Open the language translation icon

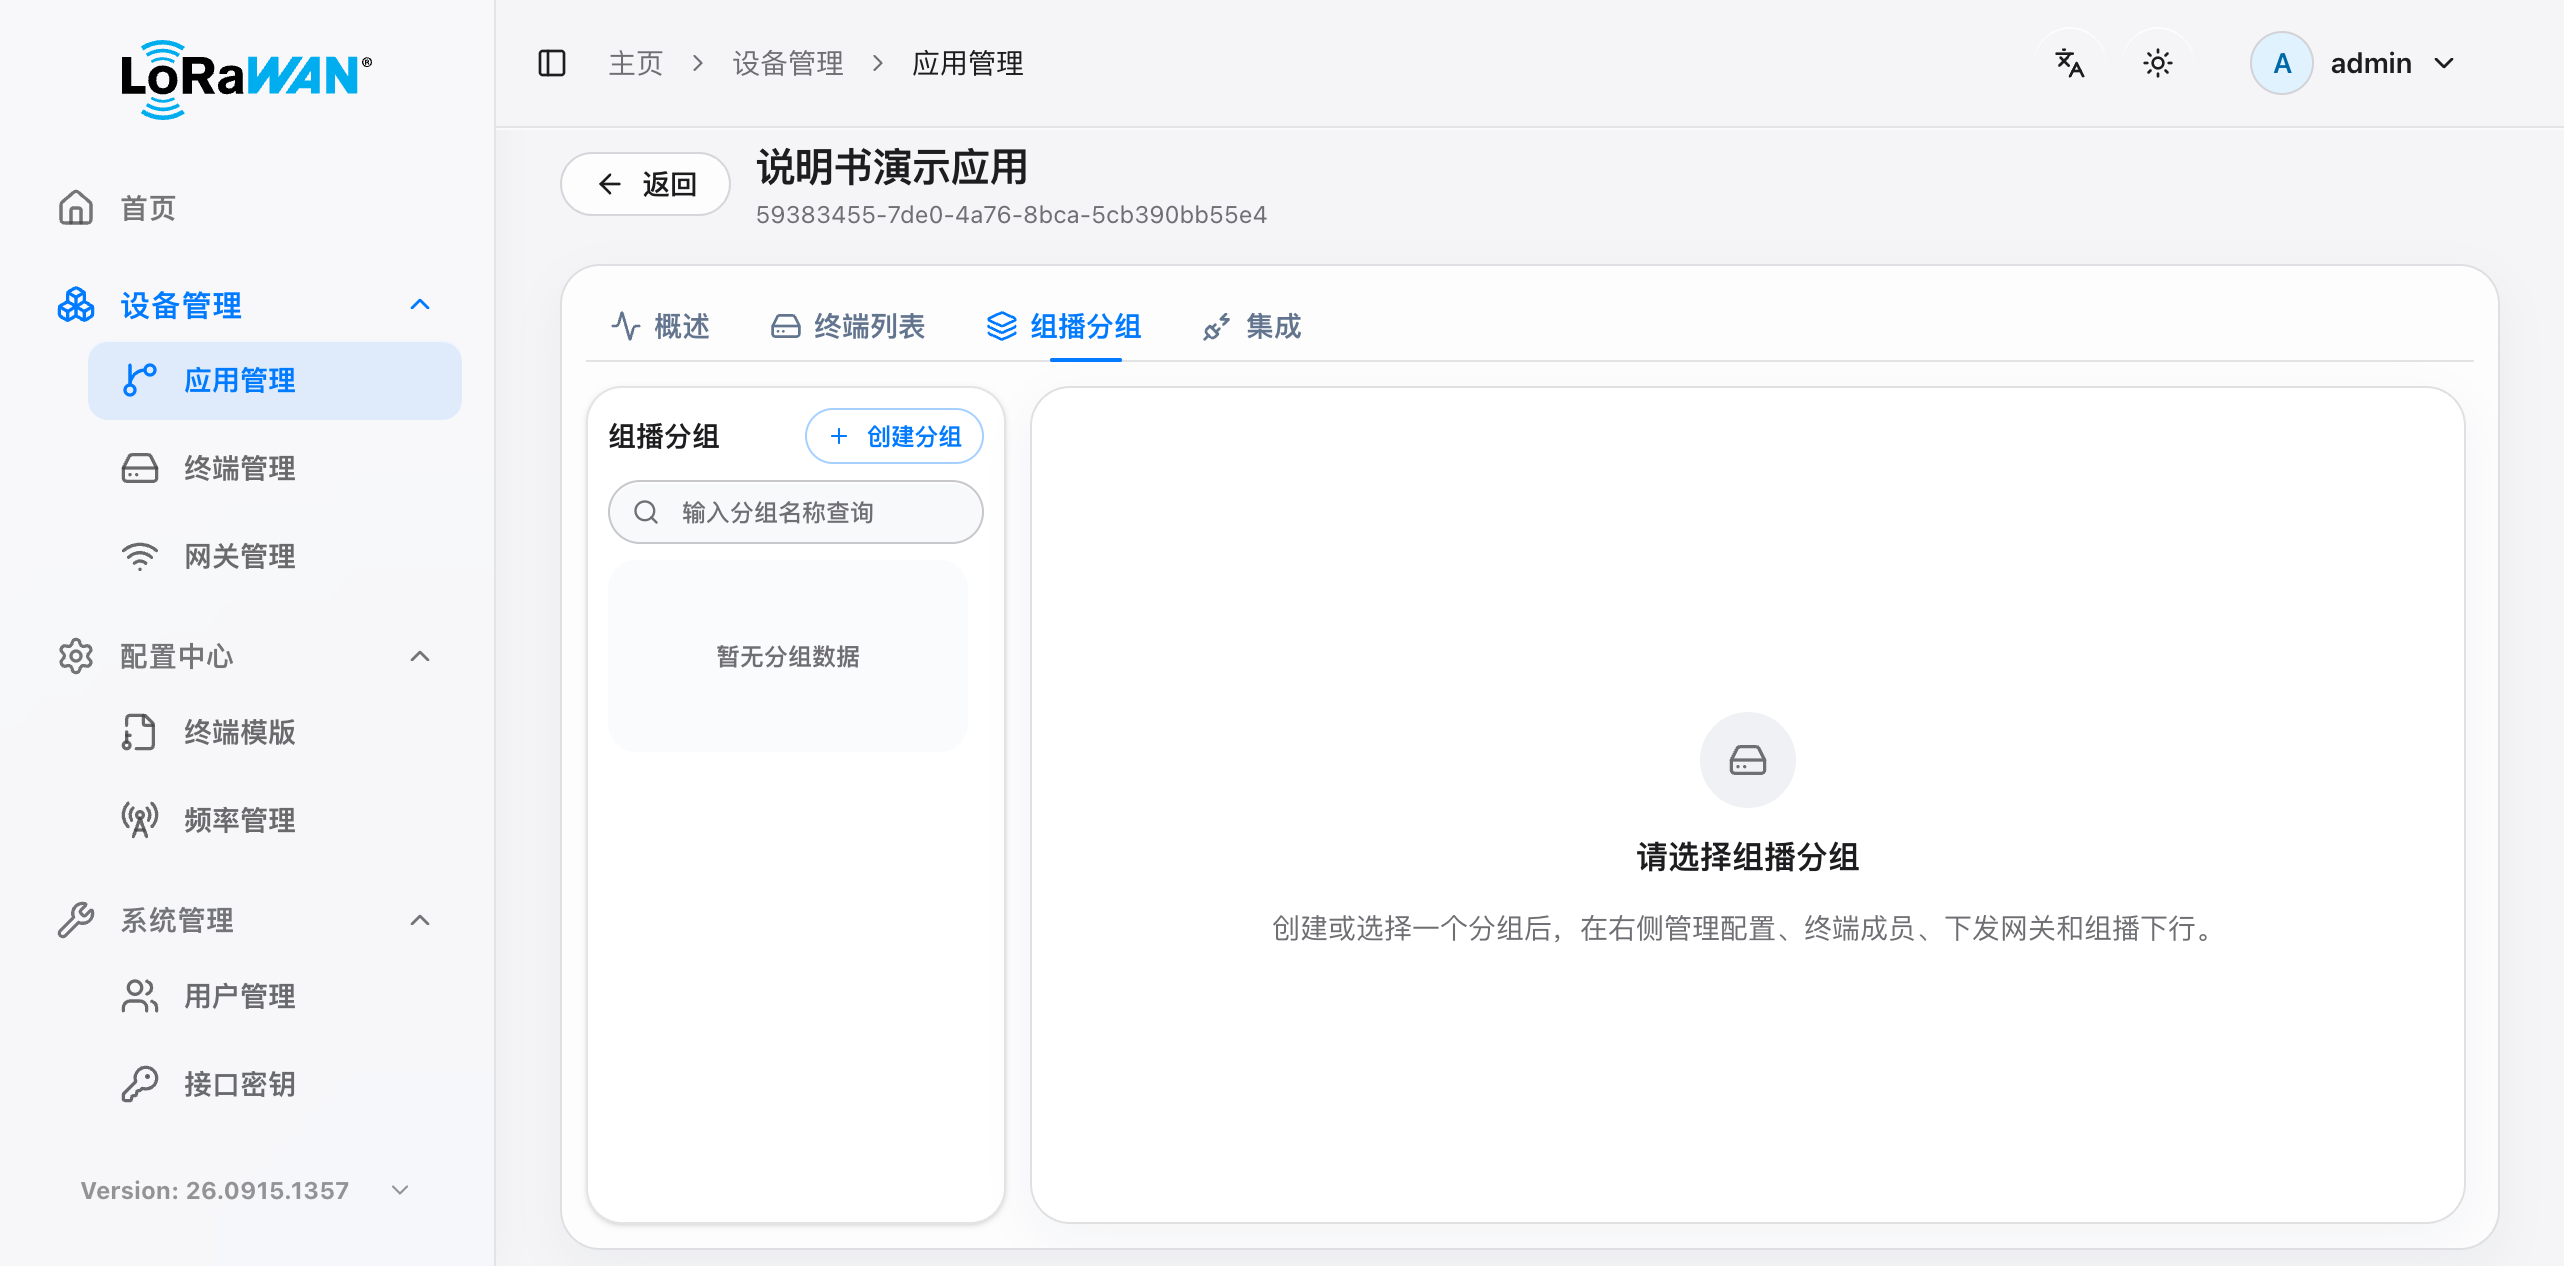point(2069,63)
